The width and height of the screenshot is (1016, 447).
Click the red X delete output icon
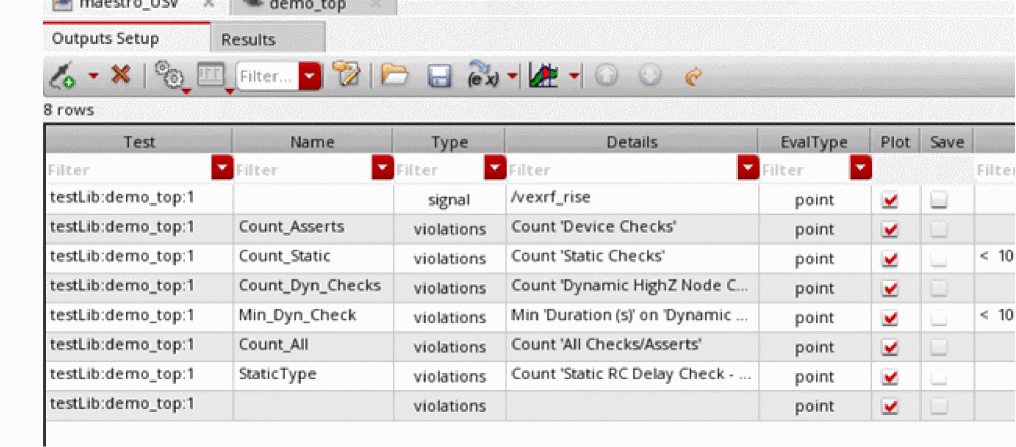(x=120, y=76)
